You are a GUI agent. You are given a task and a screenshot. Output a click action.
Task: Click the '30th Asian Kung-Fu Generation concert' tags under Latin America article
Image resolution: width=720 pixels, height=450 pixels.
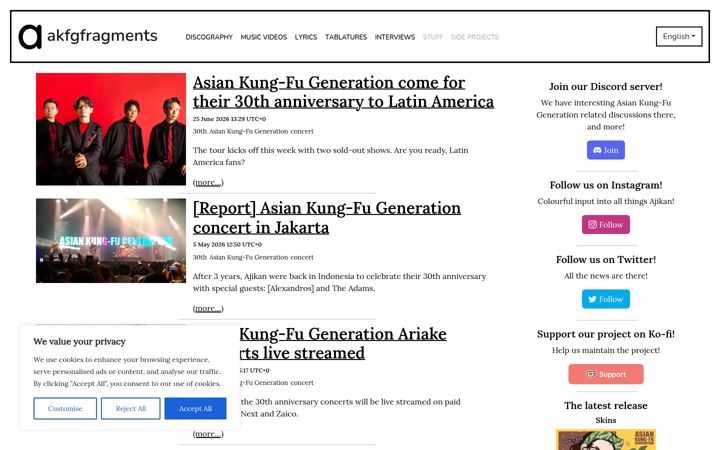click(253, 131)
